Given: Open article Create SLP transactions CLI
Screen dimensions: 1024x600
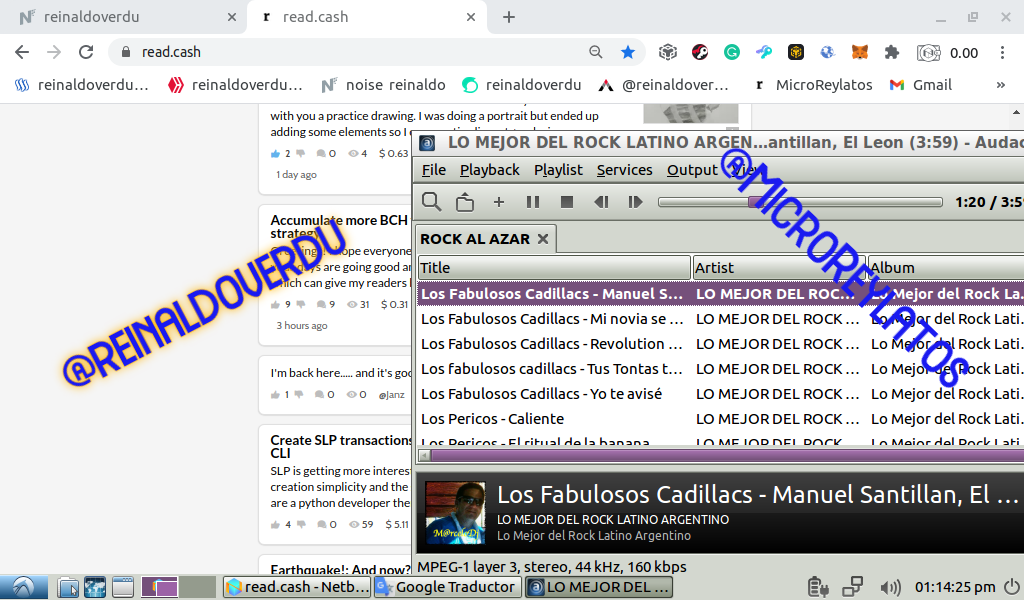Looking at the screenshot, I should 340,447.
